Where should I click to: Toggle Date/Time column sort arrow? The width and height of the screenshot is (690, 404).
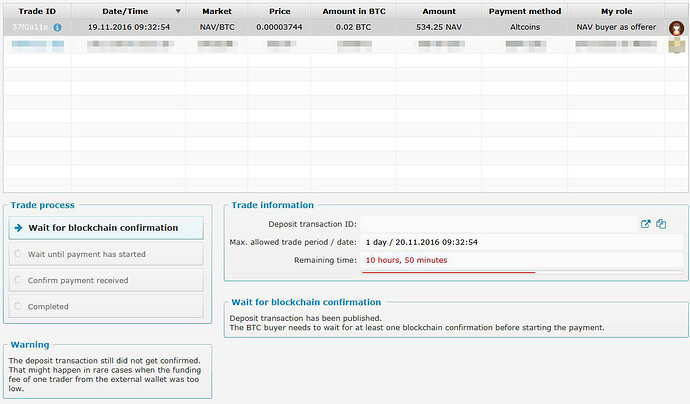click(178, 11)
